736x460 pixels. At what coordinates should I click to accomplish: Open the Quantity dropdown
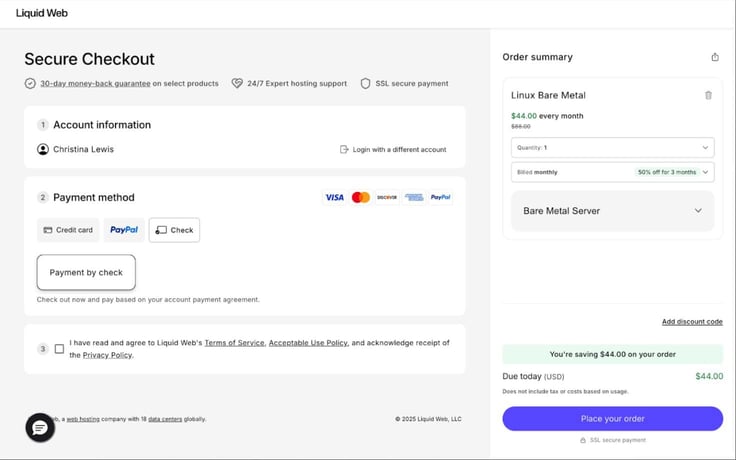pos(613,147)
